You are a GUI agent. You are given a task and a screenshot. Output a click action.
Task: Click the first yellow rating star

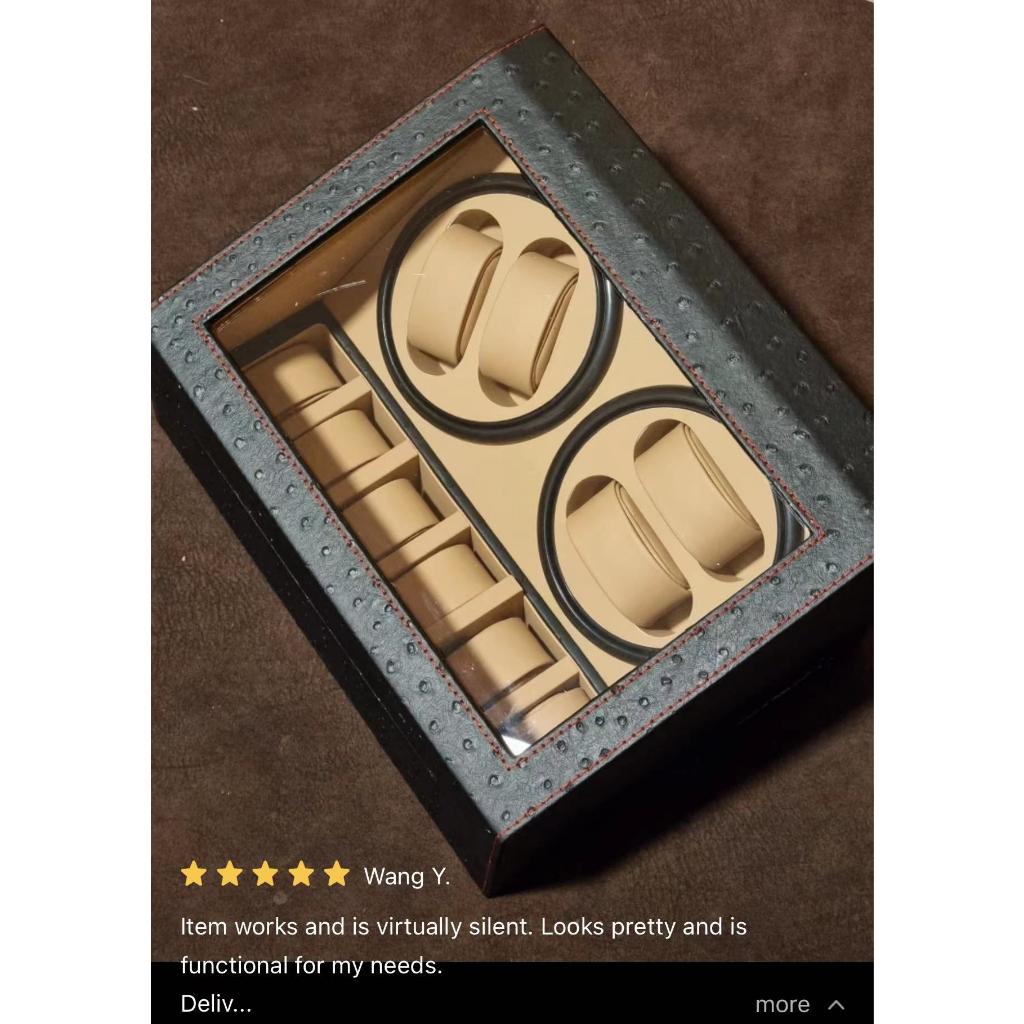(x=194, y=874)
